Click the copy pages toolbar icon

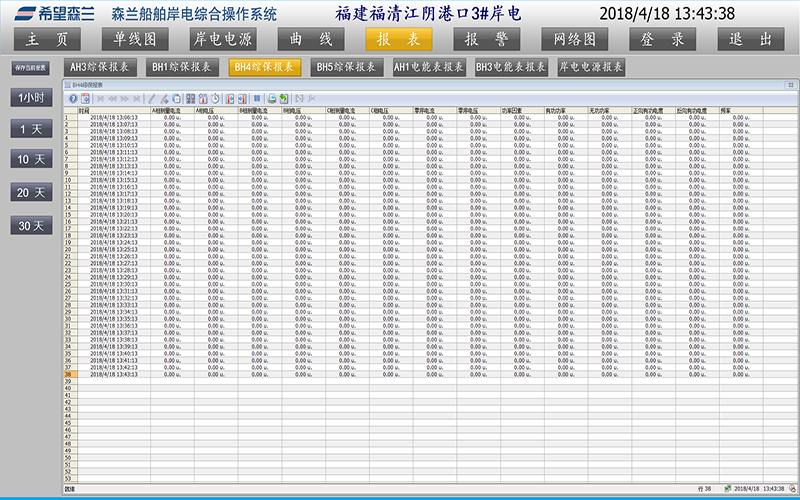[176, 99]
